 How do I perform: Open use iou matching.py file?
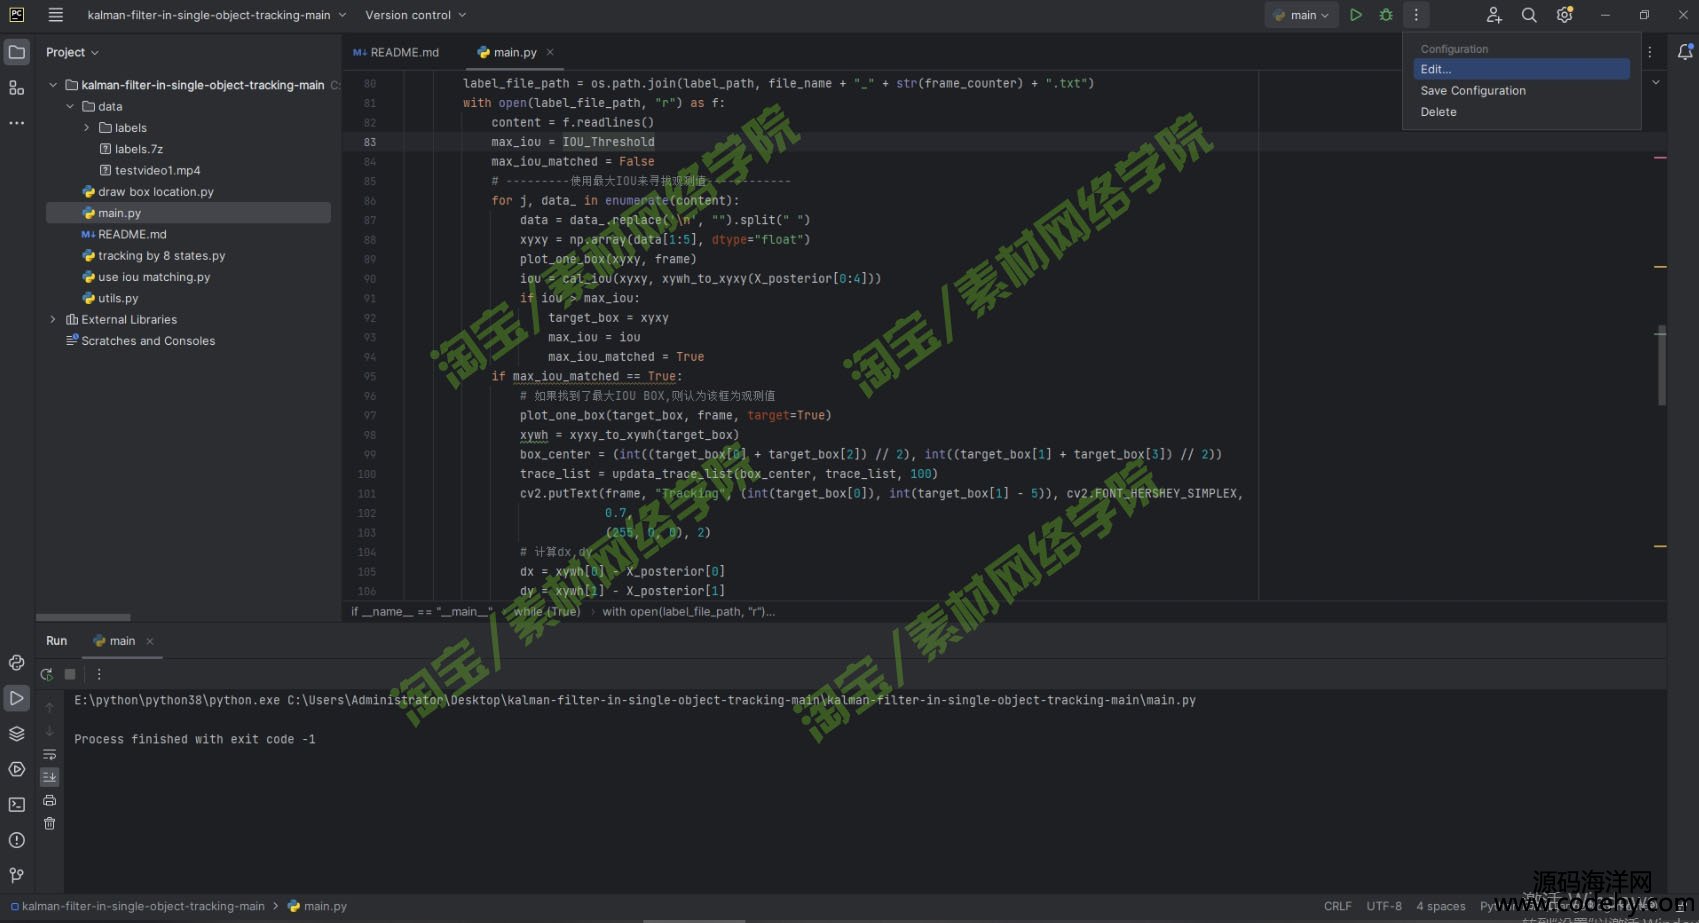point(154,277)
